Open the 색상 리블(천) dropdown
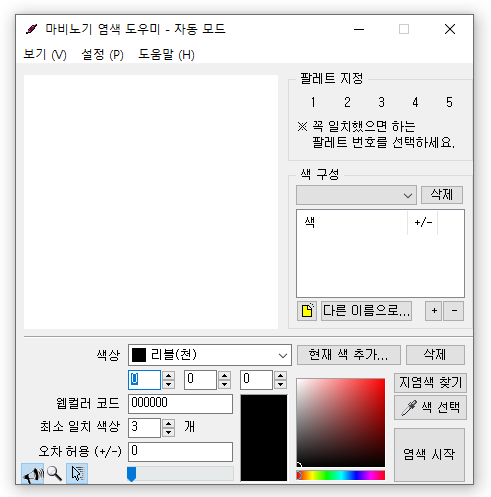The width and height of the screenshot is (491, 497). click(x=210, y=355)
